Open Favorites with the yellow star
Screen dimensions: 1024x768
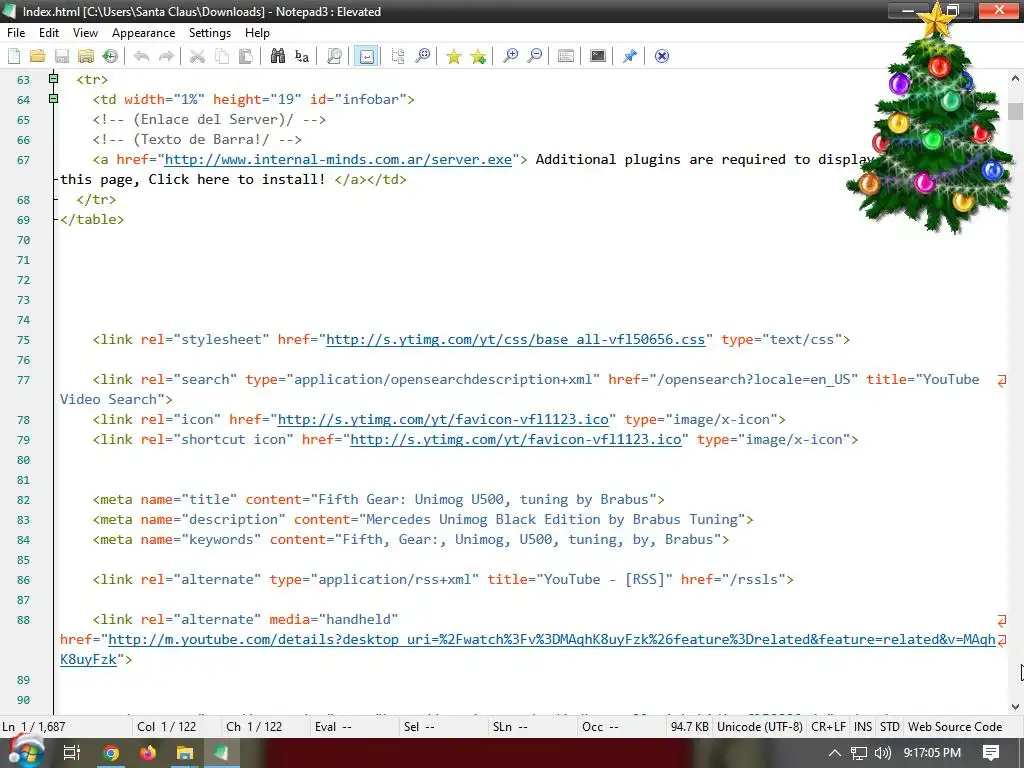454,56
